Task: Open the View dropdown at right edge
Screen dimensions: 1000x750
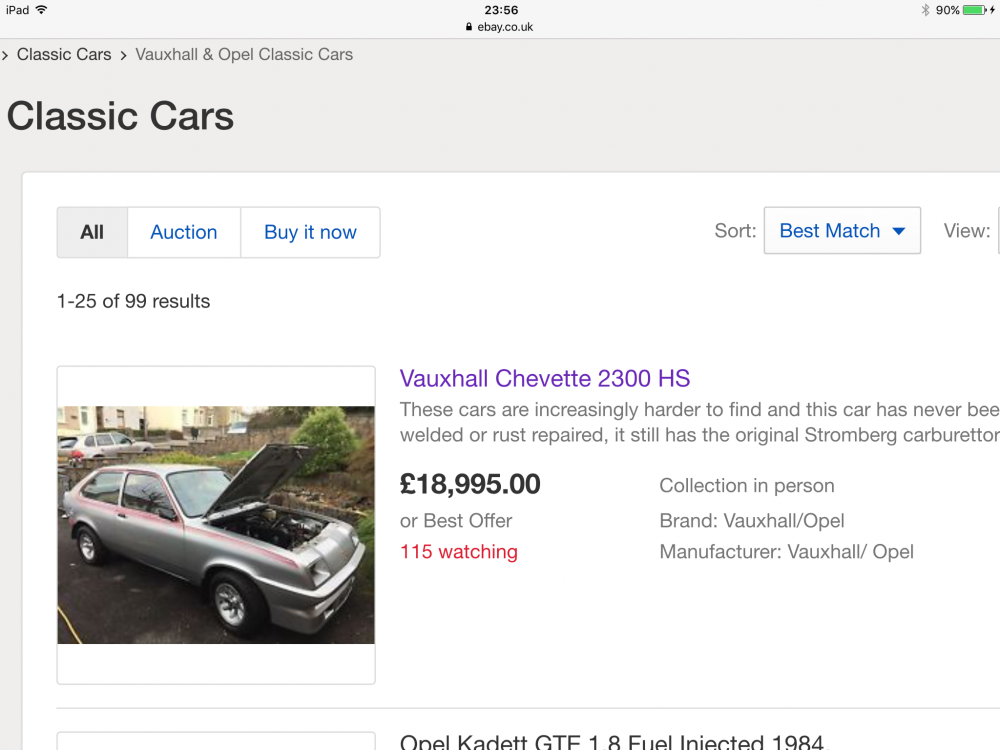Action: pyautogui.click(x=999, y=230)
